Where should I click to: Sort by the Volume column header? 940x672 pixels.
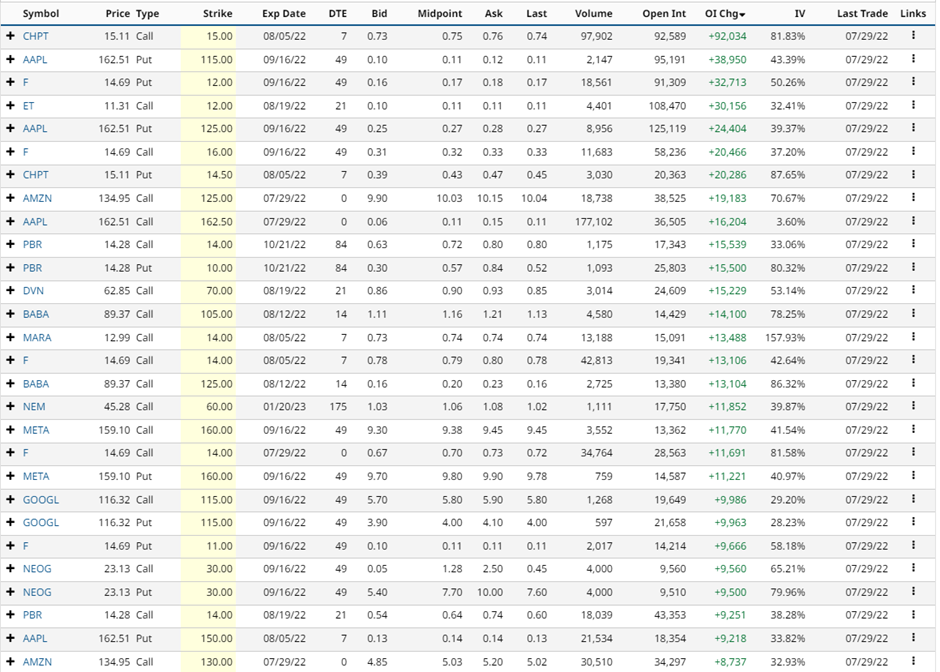point(593,13)
